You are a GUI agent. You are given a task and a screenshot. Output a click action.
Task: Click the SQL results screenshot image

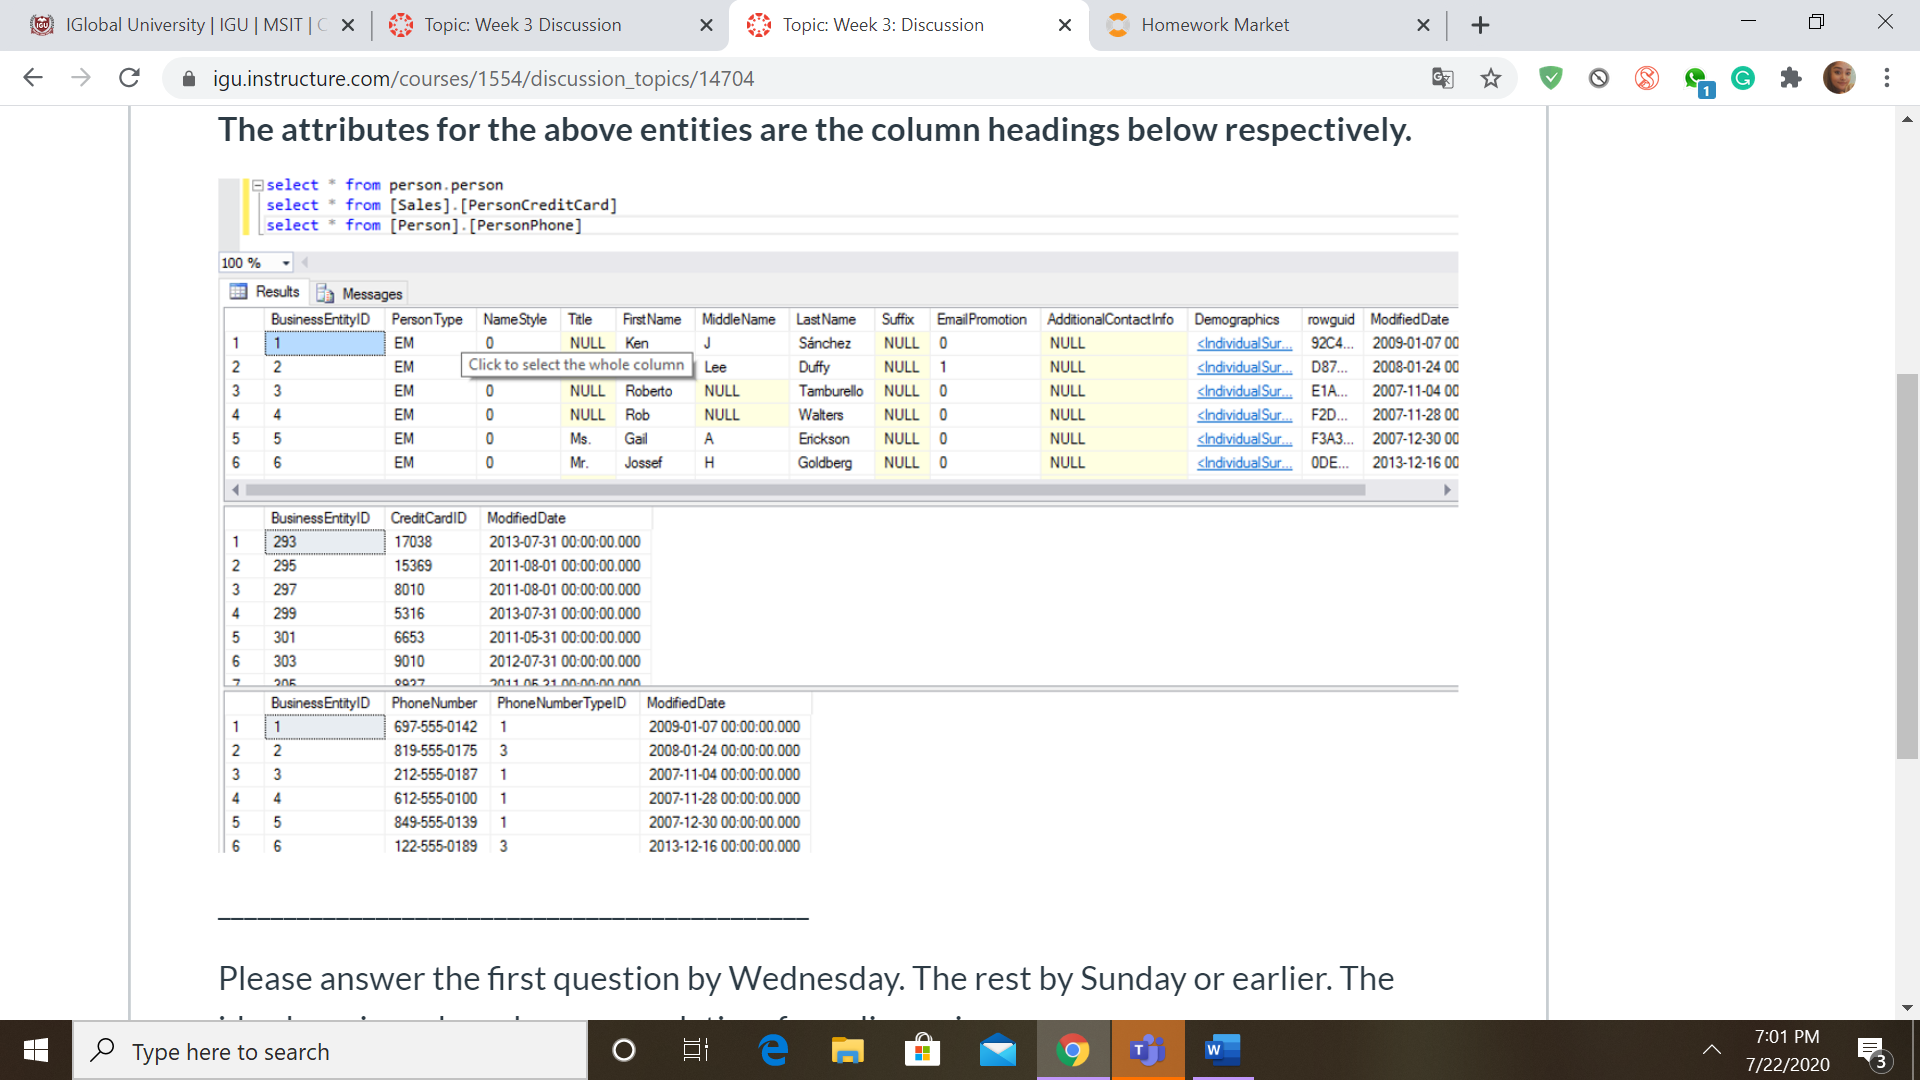pos(838,515)
